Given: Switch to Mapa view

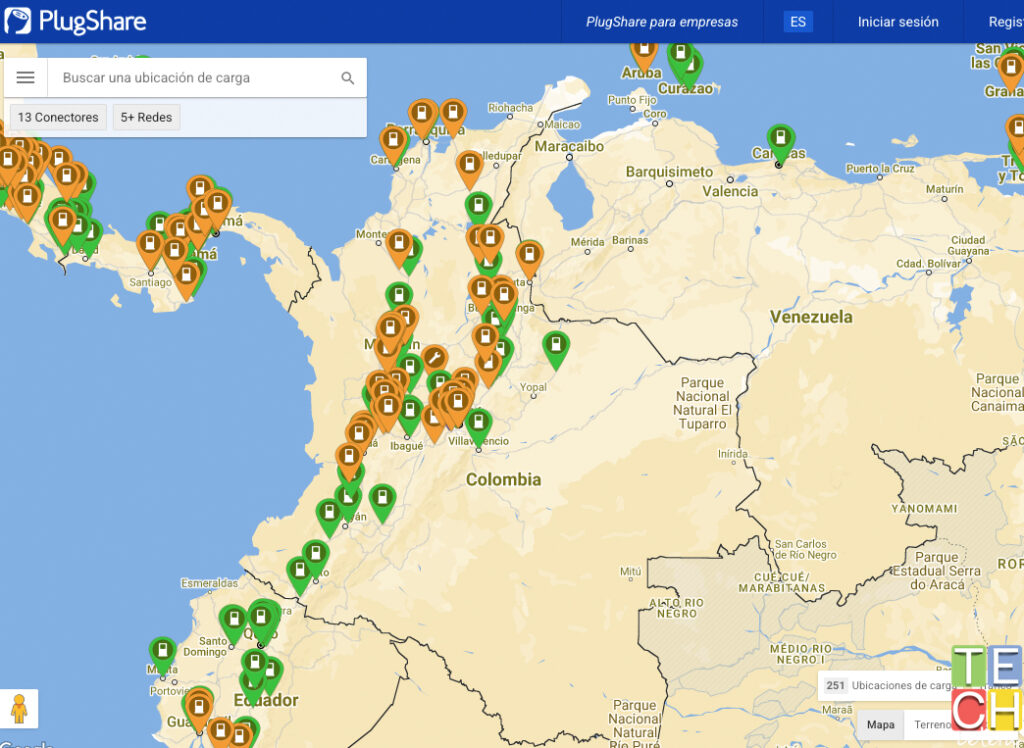Looking at the screenshot, I should 880,725.
